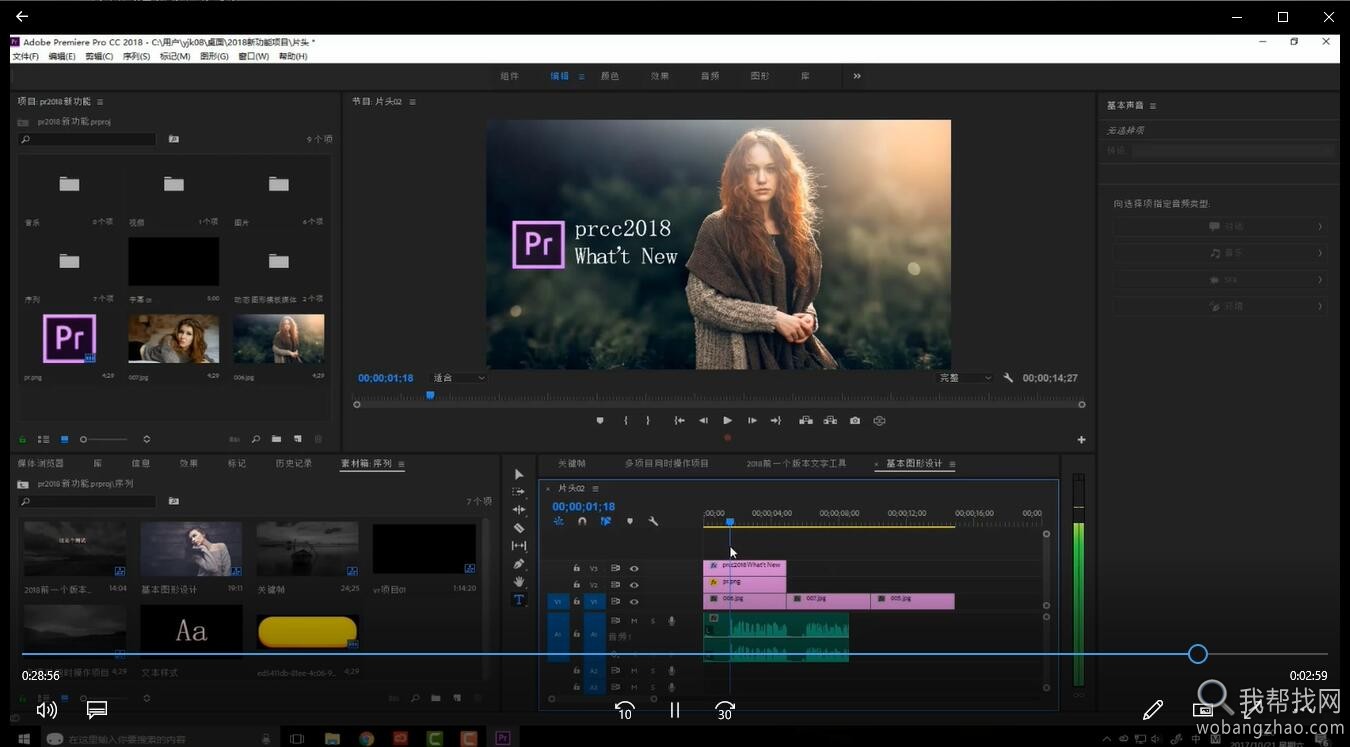Skip forward 30 seconds in player

(724, 710)
